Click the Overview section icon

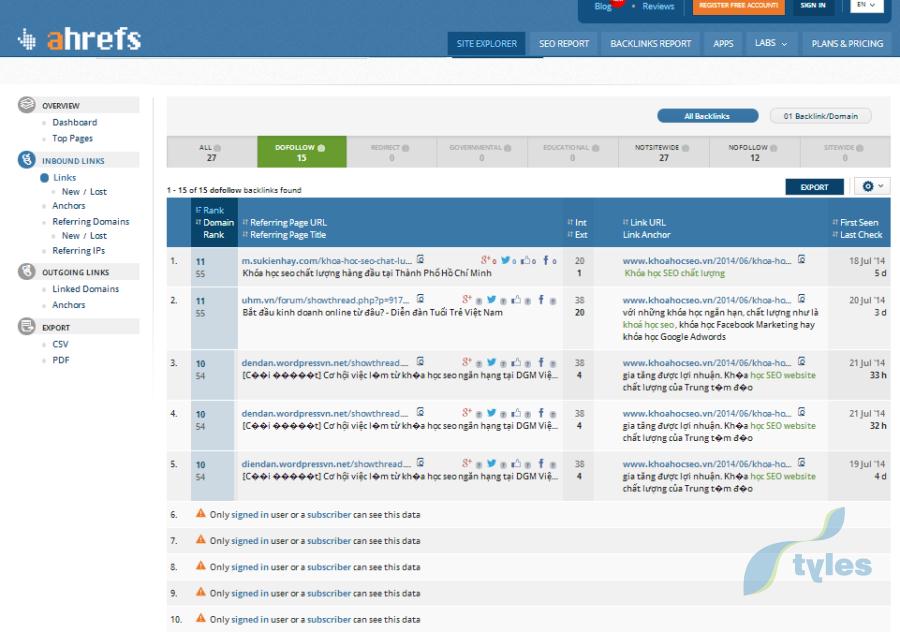[26, 104]
